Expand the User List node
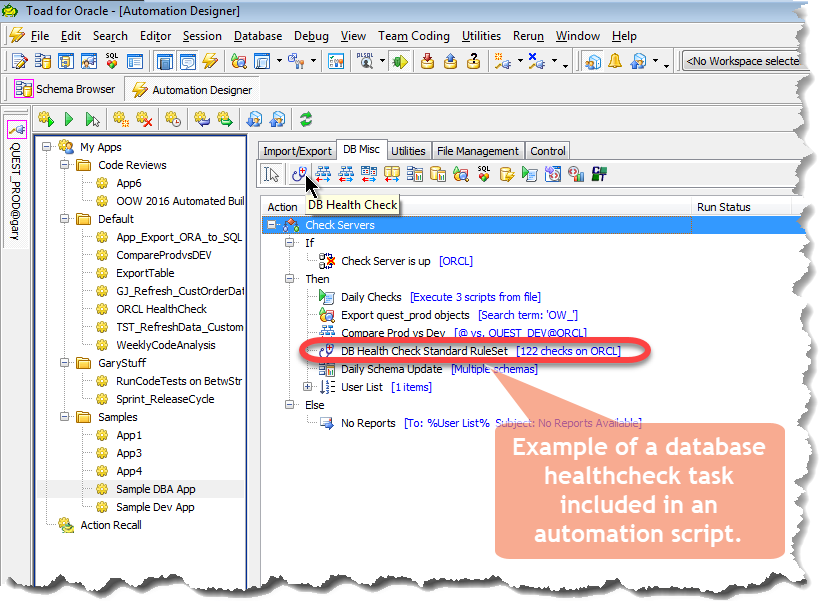Image resolution: width=820 pixels, height=601 pixels. [x=308, y=387]
